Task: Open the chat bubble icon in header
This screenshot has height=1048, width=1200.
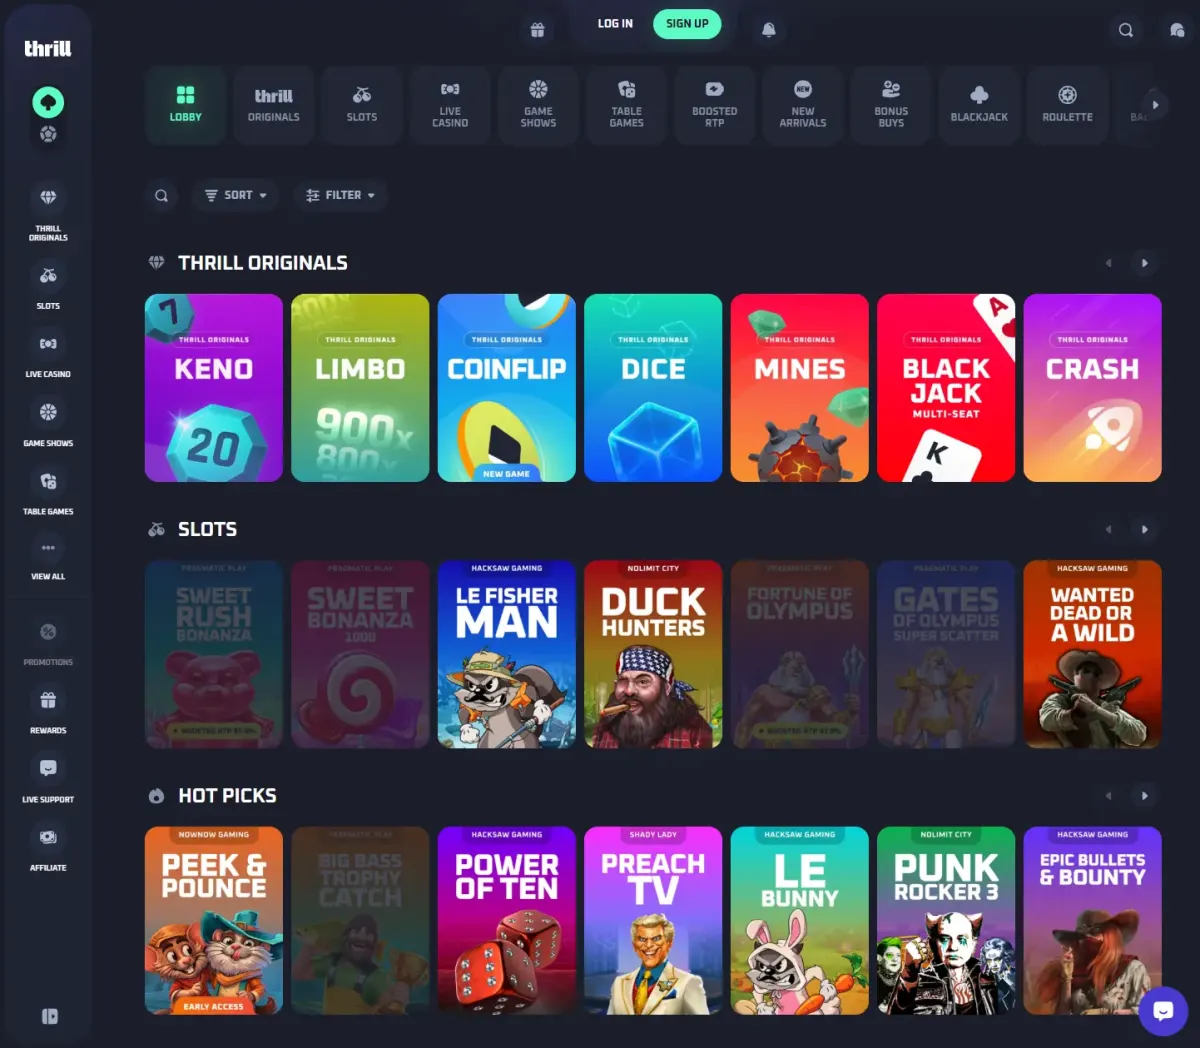Action: point(1177,30)
